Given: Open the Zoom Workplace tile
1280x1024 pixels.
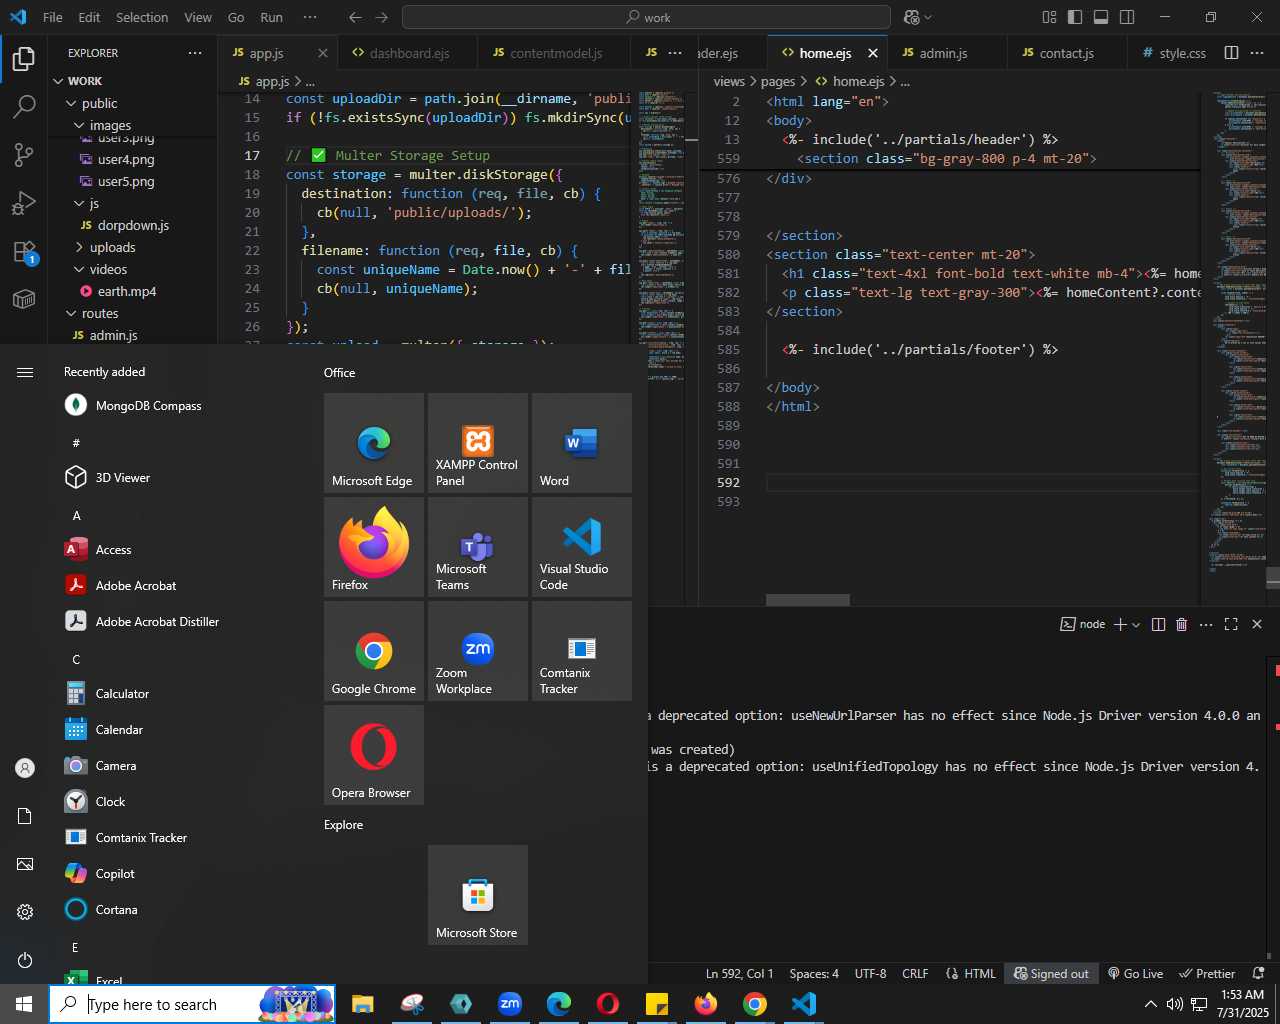Looking at the screenshot, I should pyautogui.click(x=478, y=651).
